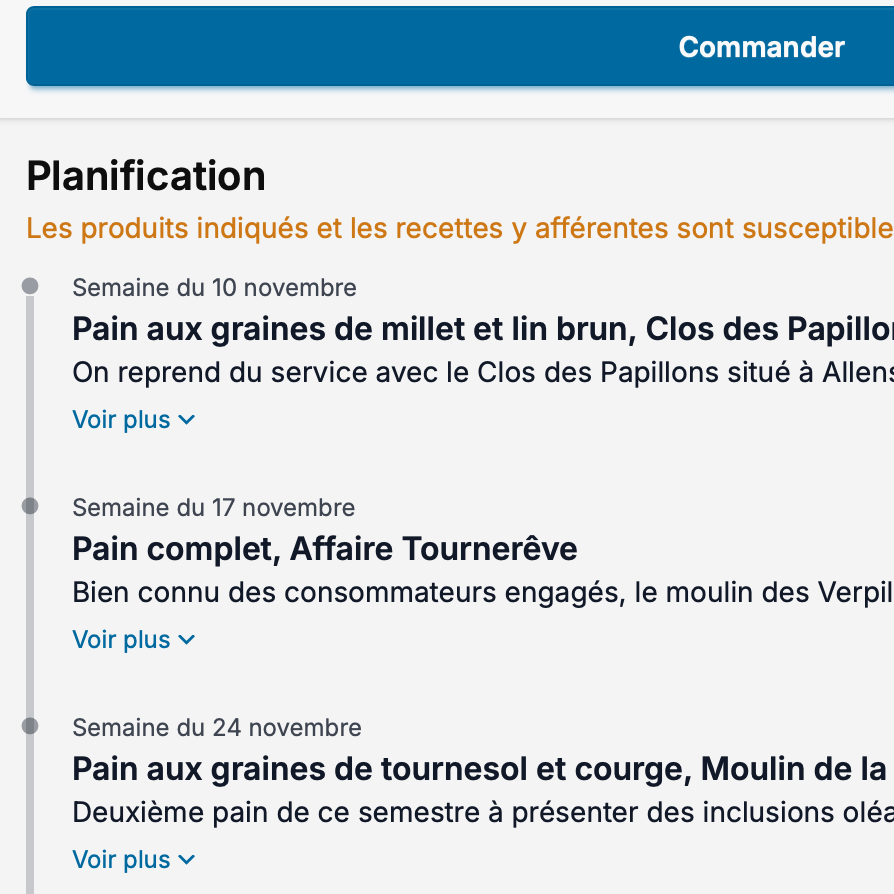The image size is (894, 894).
Task: Select the Semaine du 17 novembre label
Action: tap(213, 508)
